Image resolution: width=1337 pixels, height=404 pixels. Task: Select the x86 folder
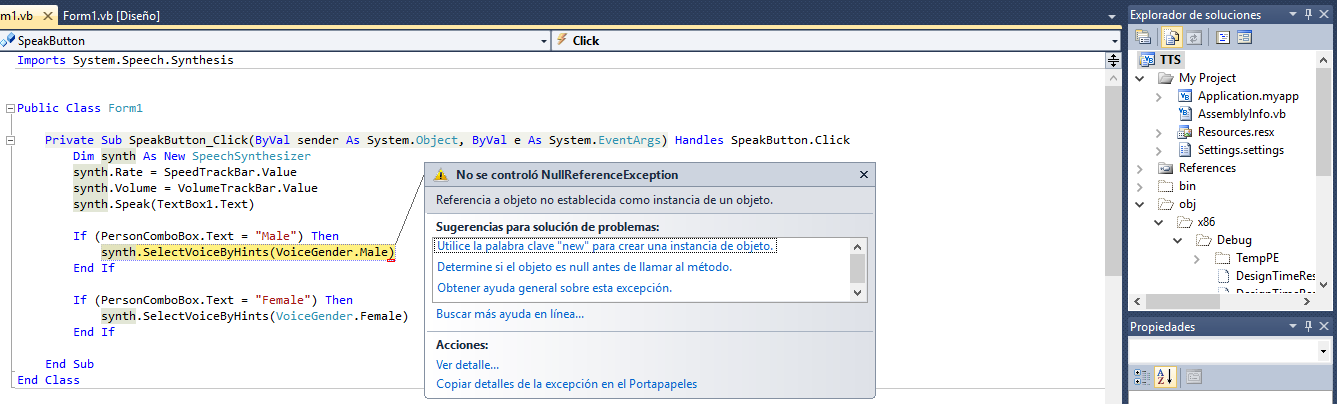[1207, 222]
